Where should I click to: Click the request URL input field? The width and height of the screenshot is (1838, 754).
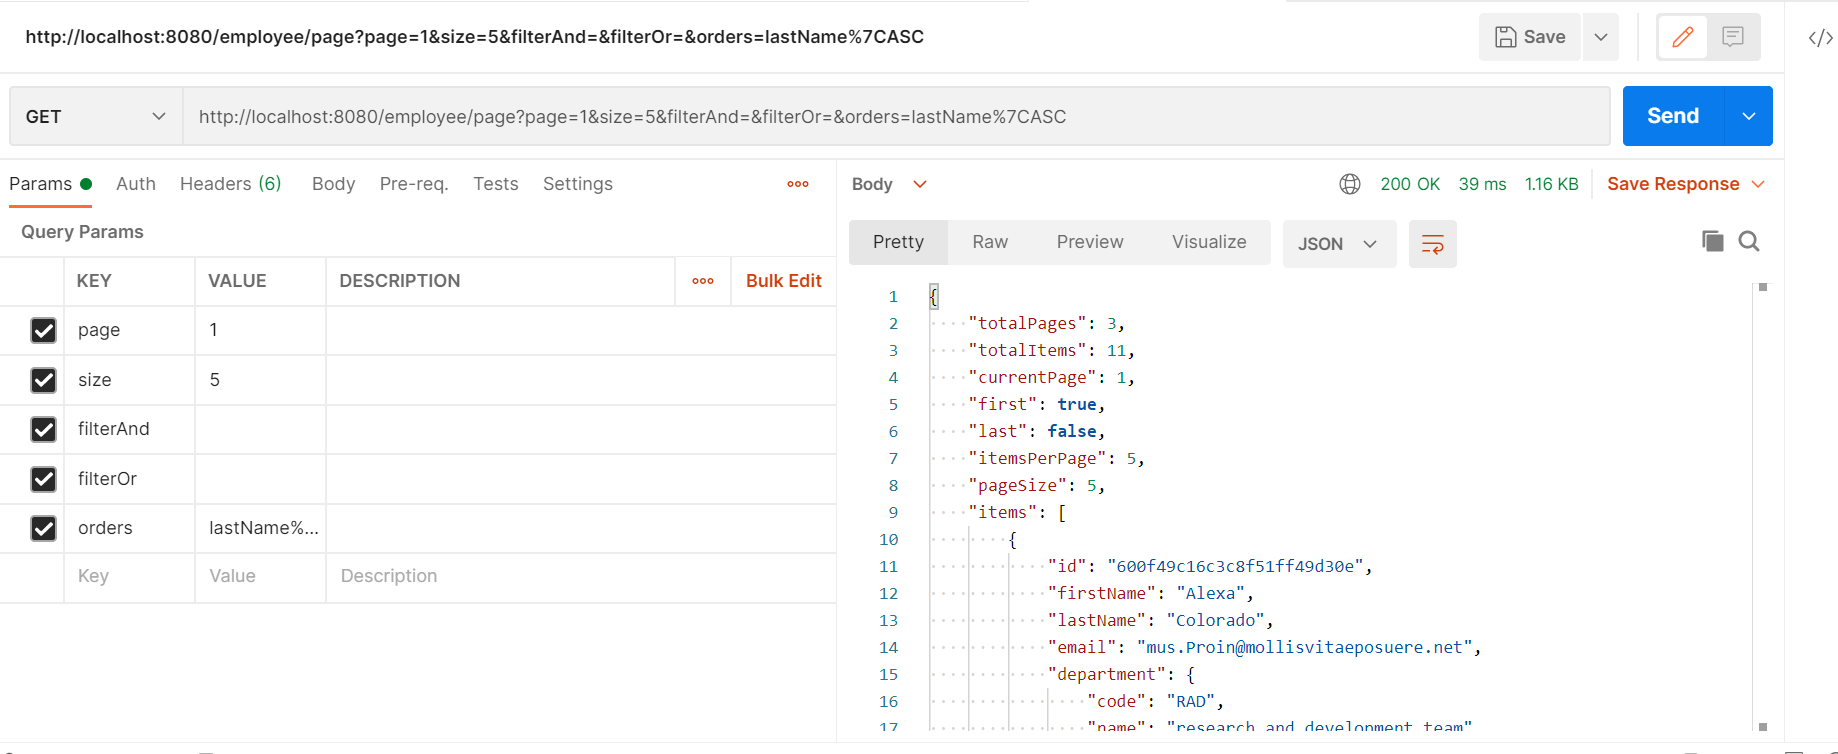point(895,117)
